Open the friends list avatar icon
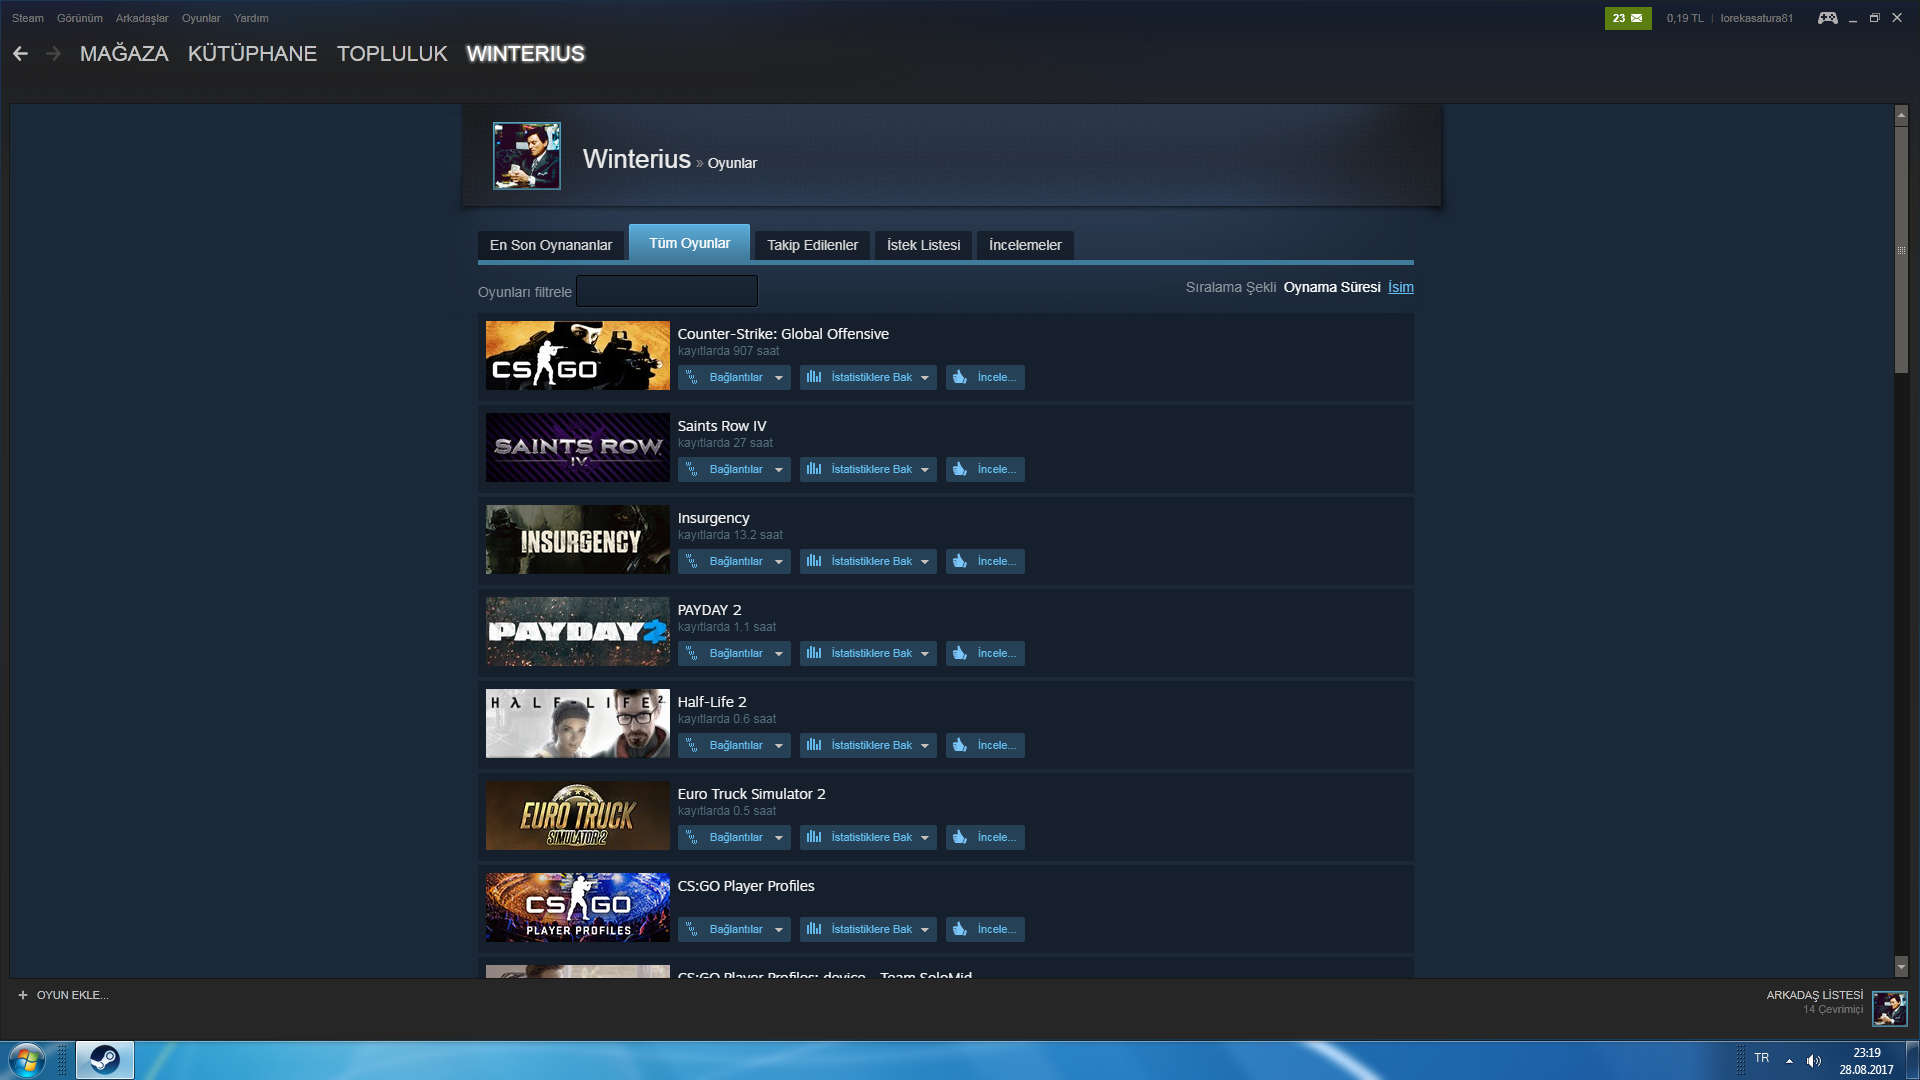The width and height of the screenshot is (1920, 1080). [x=1889, y=1008]
